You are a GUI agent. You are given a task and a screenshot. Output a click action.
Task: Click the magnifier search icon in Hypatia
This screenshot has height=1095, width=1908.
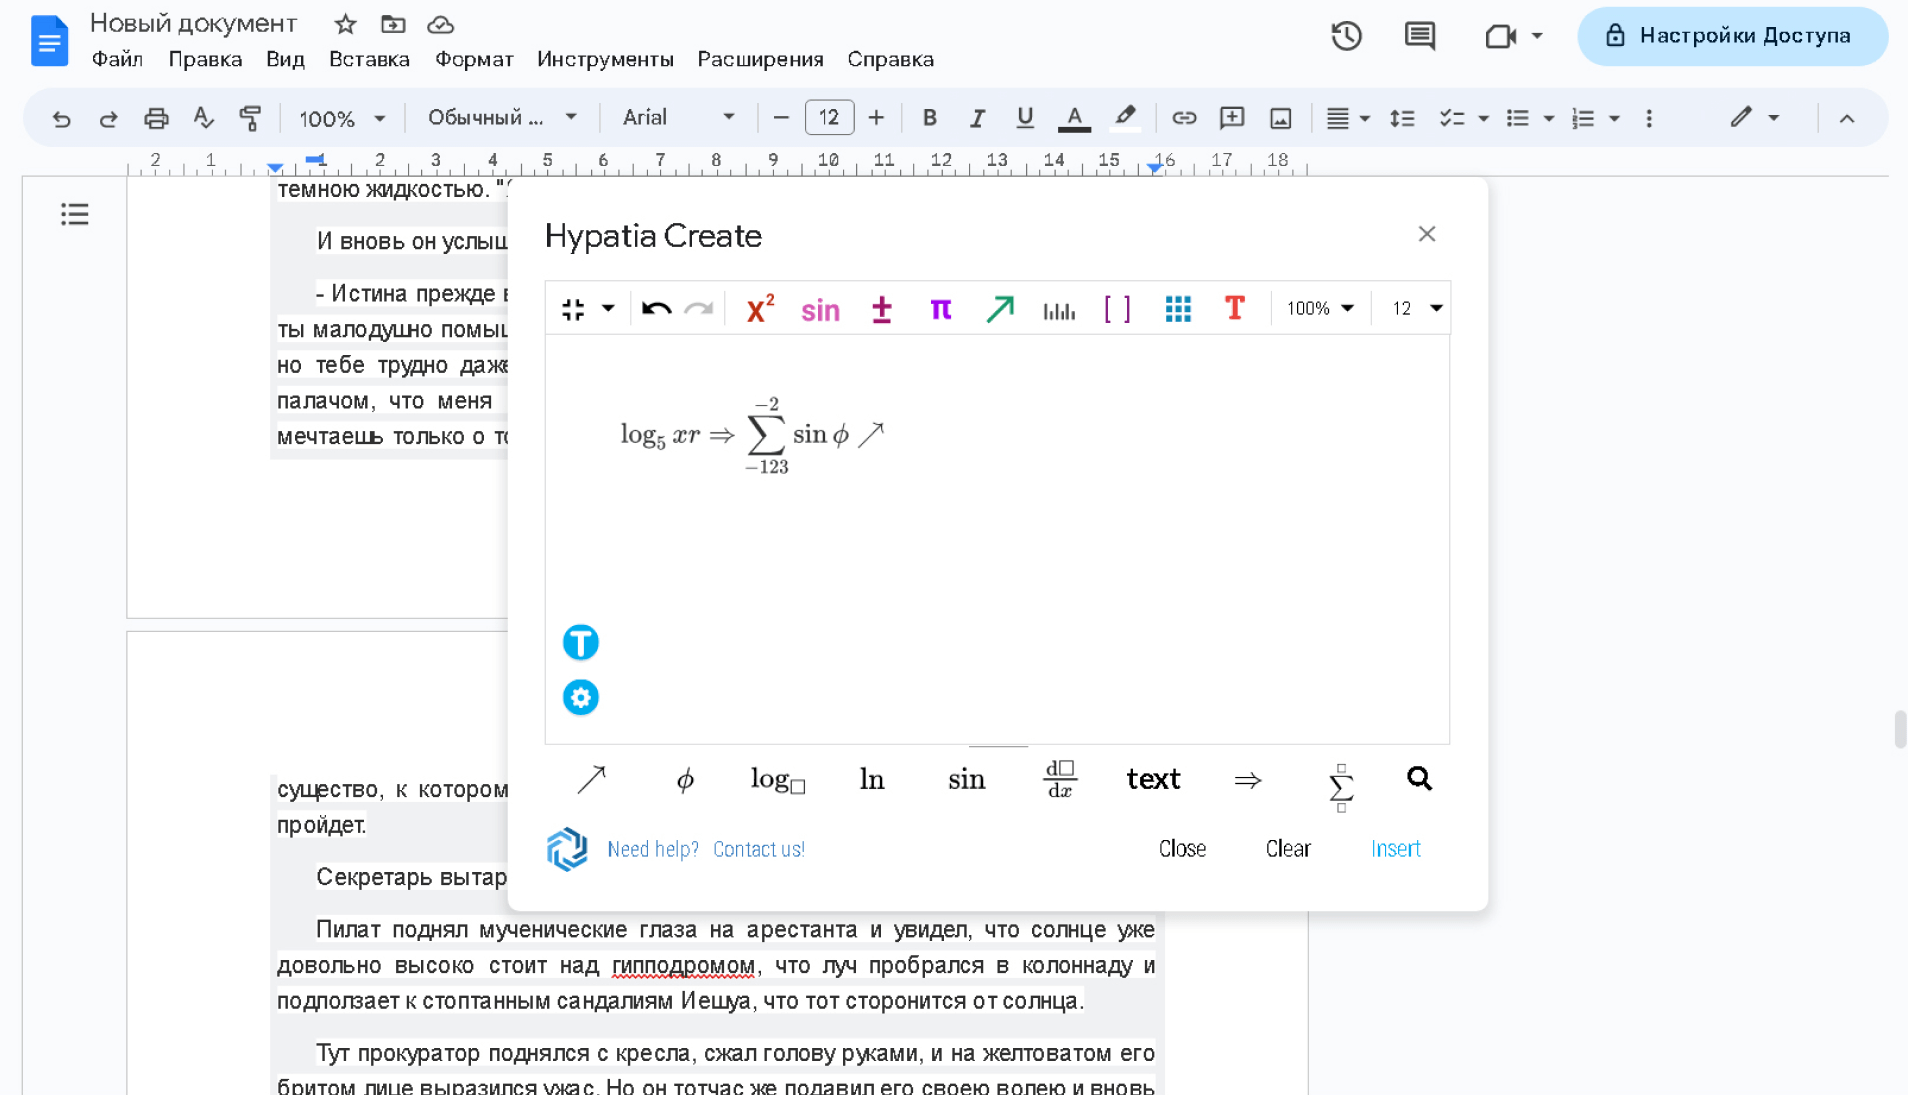(1419, 779)
